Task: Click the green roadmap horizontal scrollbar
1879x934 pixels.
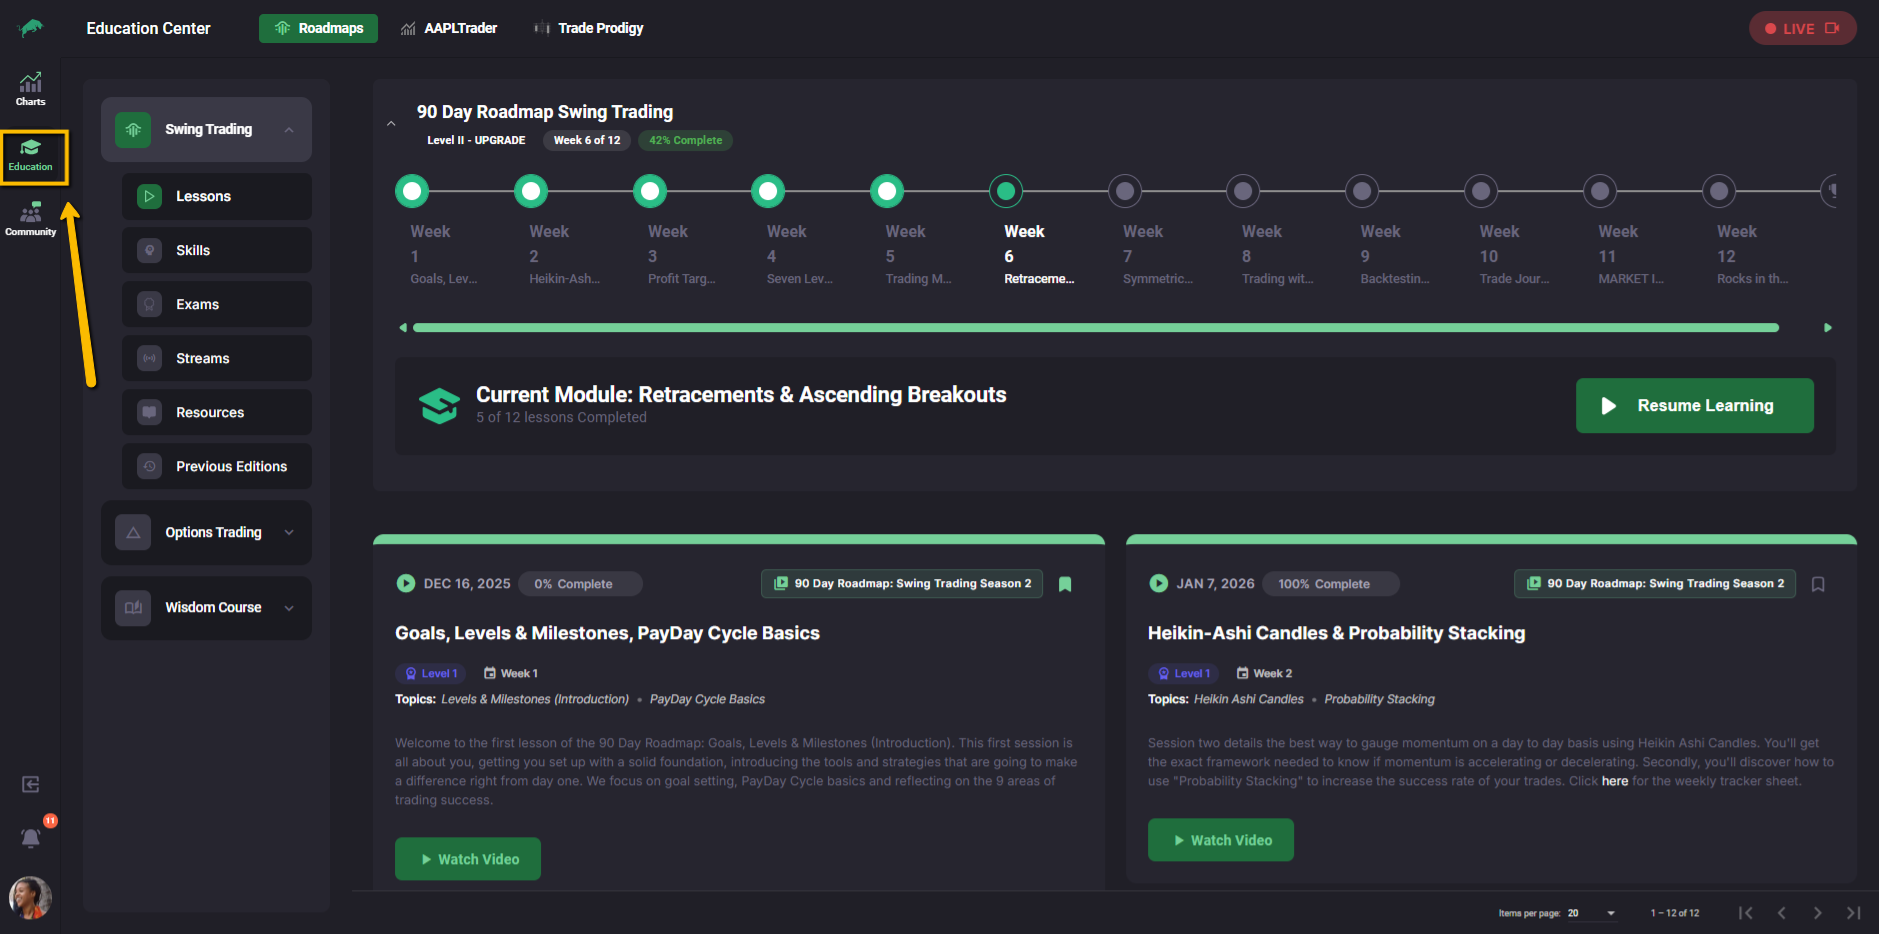Action: pos(1095,328)
